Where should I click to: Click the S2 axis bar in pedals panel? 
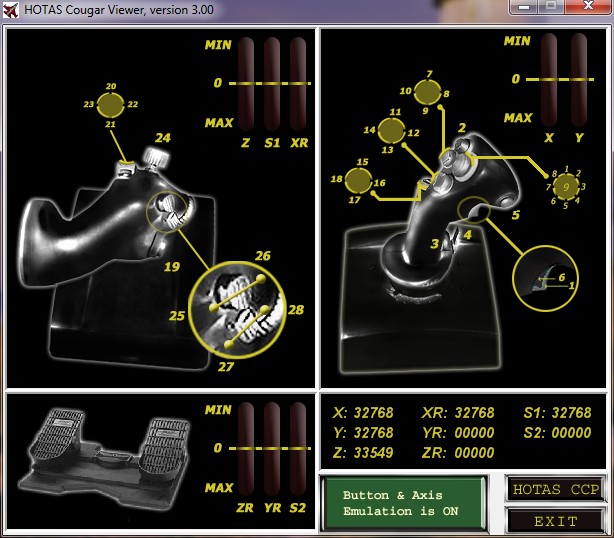(298, 449)
